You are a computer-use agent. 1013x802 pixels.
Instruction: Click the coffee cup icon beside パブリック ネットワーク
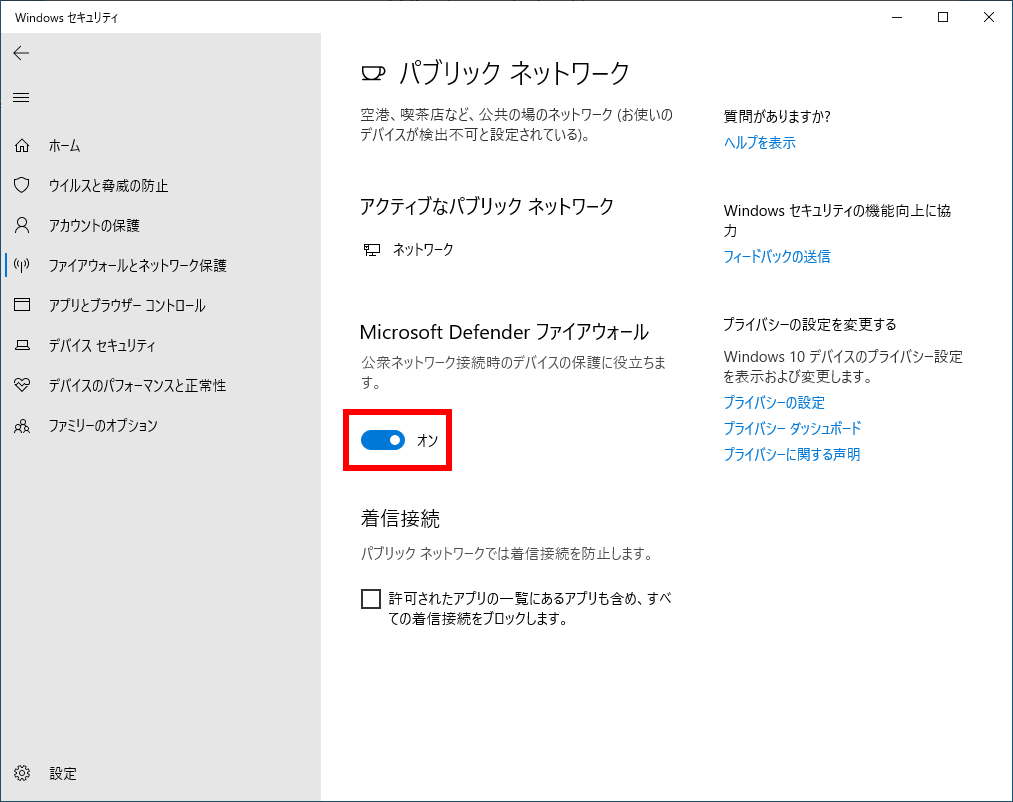tap(373, 74)
